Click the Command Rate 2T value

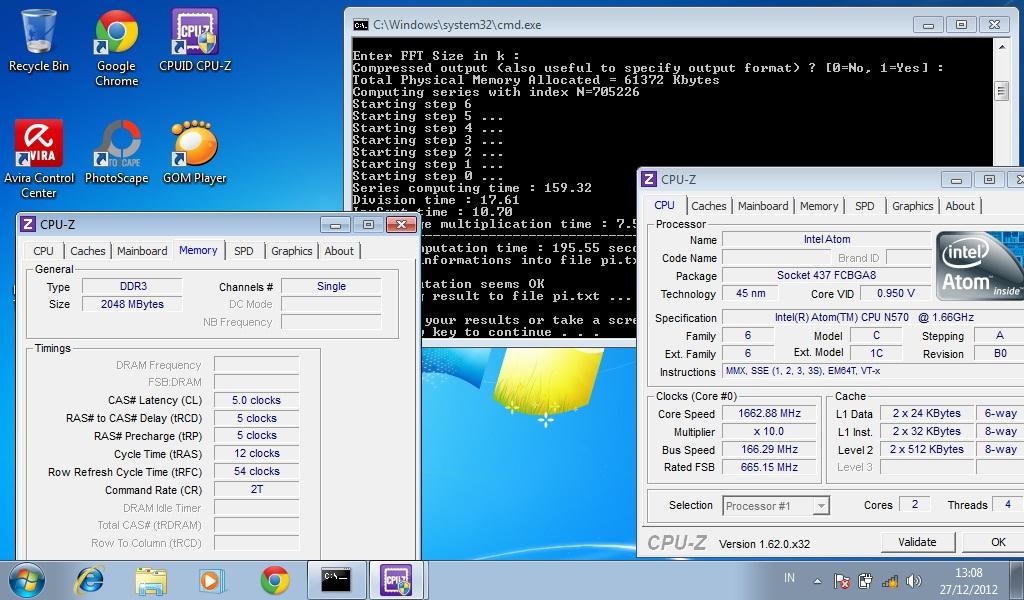256,489
